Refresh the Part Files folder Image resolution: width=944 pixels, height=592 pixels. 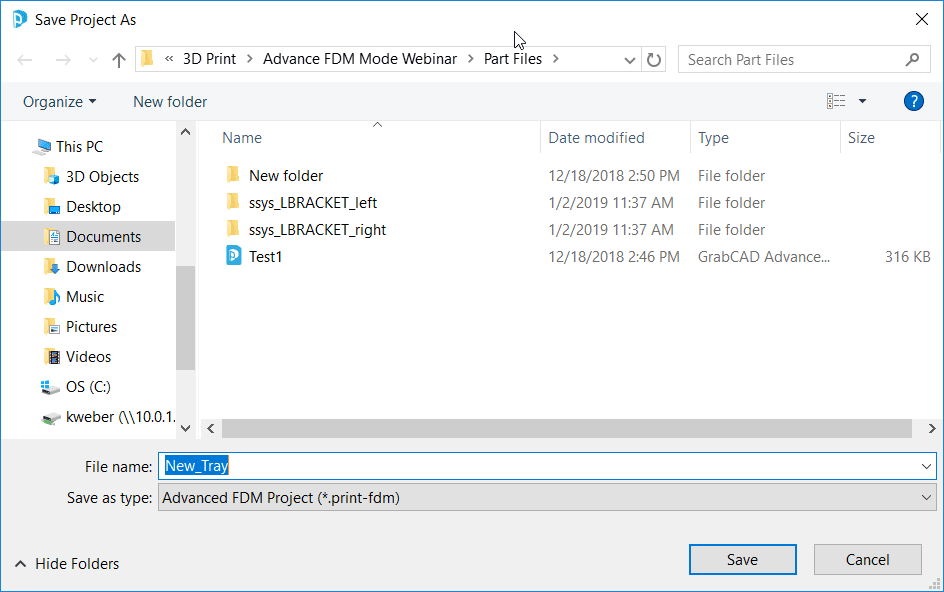(x=654, y=60)
